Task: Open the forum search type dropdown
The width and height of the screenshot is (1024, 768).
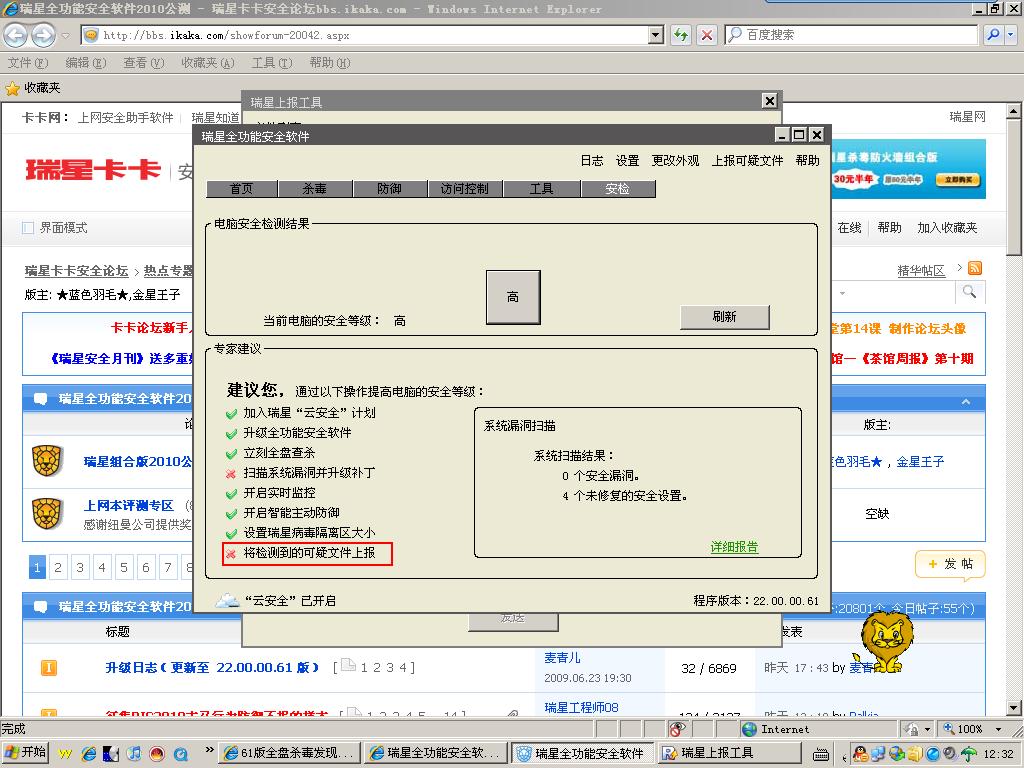Action: point(842,293)
